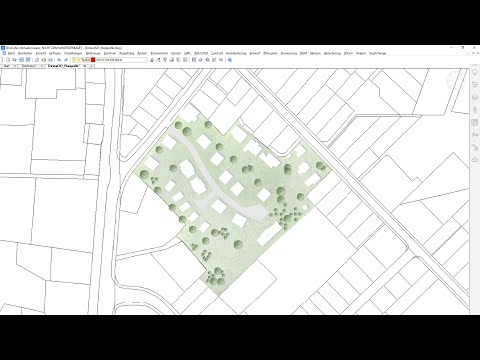The width and height of the screenshot is (480, 360).
Task: Open the Properties sliders panel icon
Action: coord(475,85)
